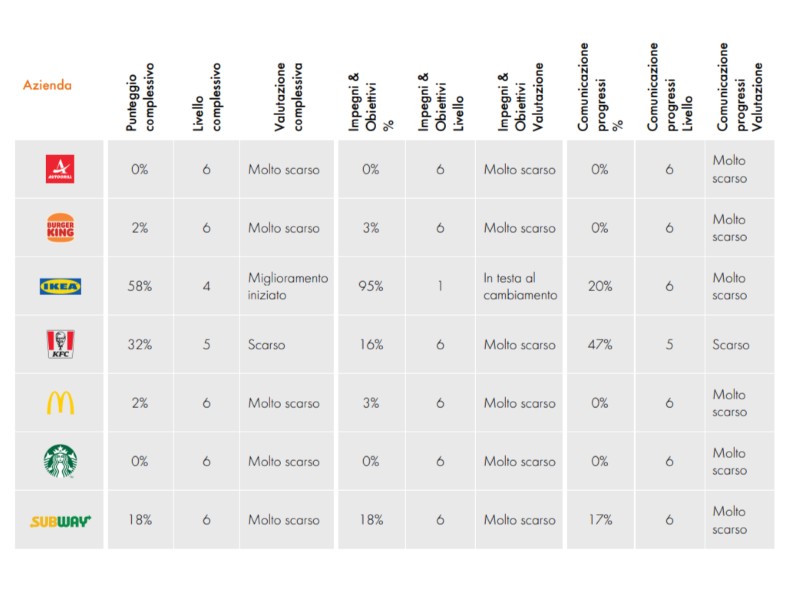The width and height of the screenshot is (800, 600).
Task: Click the 20% cell in IKEA's row
Action: click(x=600, y=287)
